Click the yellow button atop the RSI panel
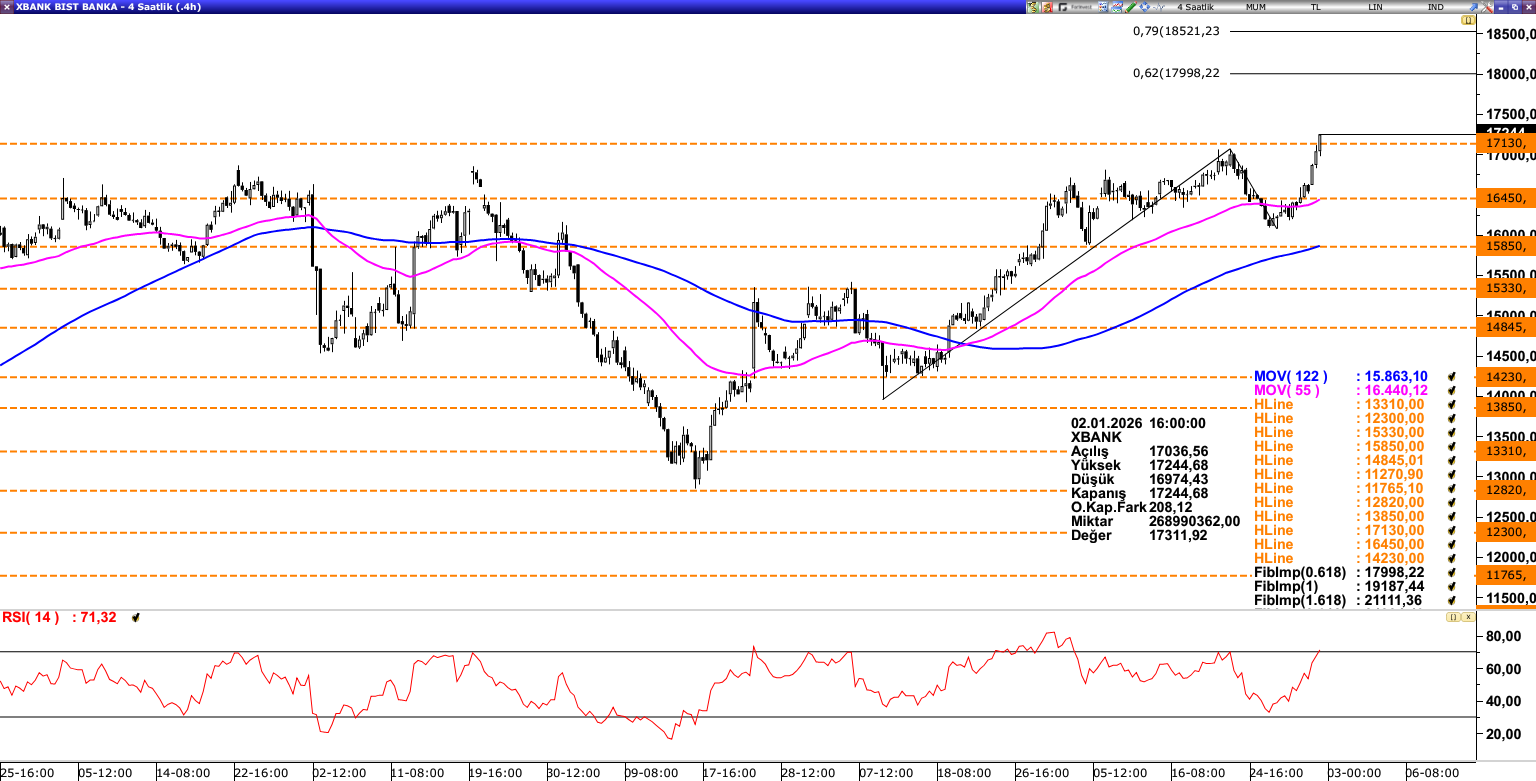 [1453, 618]
